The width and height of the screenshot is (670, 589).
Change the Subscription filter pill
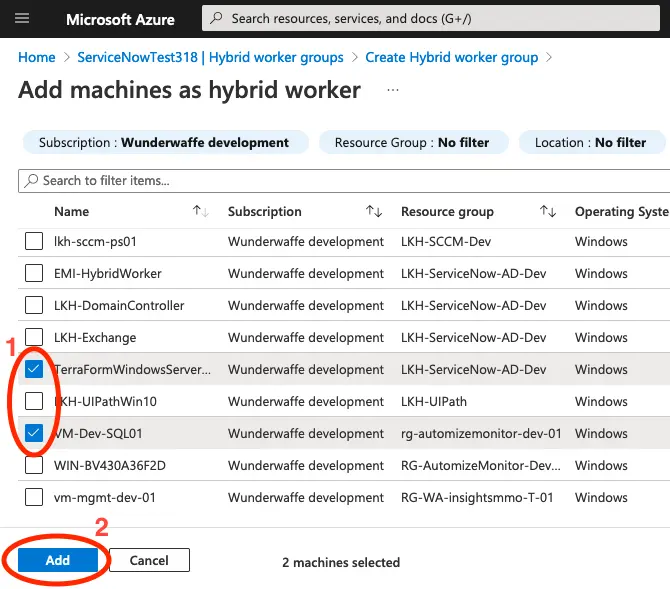point(166,142)
